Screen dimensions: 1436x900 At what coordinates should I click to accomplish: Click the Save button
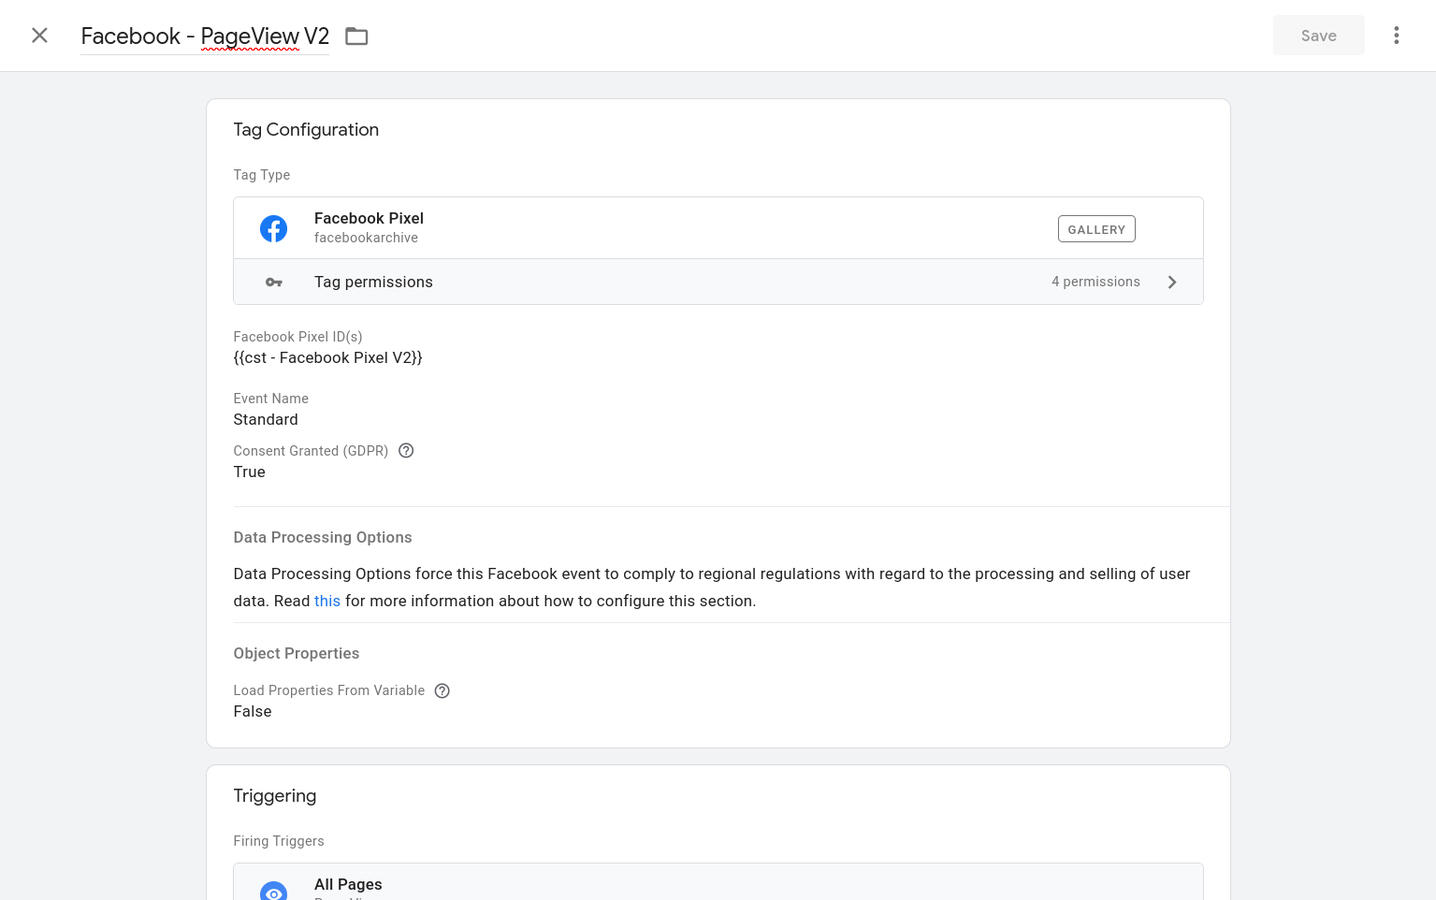tap(1318, 36)
